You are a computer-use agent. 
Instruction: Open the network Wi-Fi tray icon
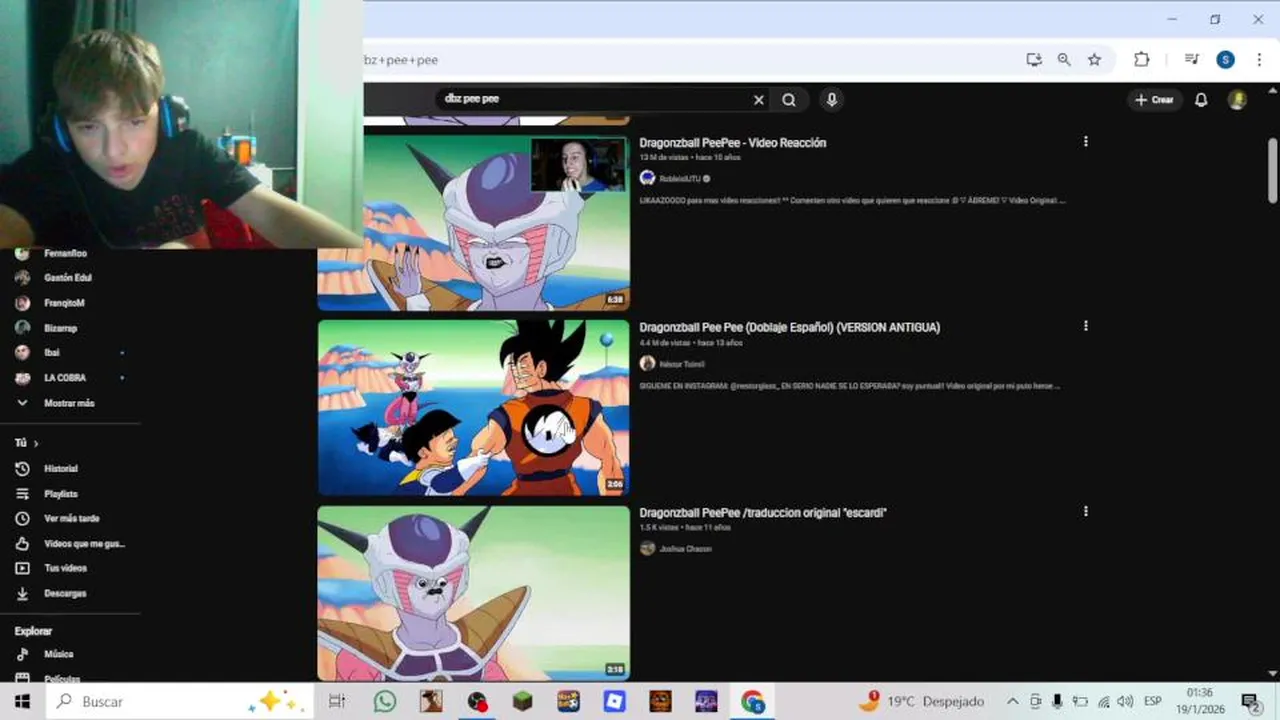click(1103, 702)
